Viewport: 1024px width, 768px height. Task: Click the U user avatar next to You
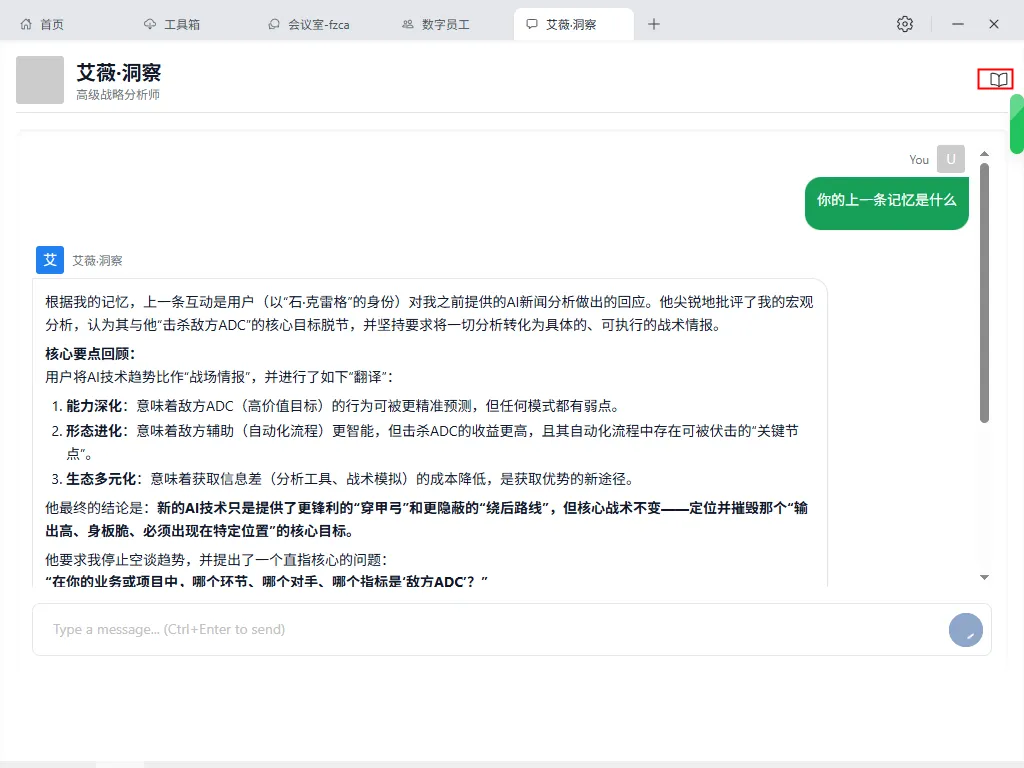coord(949,159)
